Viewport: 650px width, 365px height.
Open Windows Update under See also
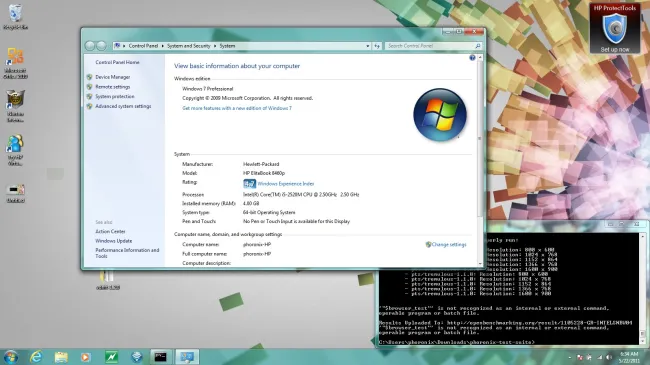[114, 241]
